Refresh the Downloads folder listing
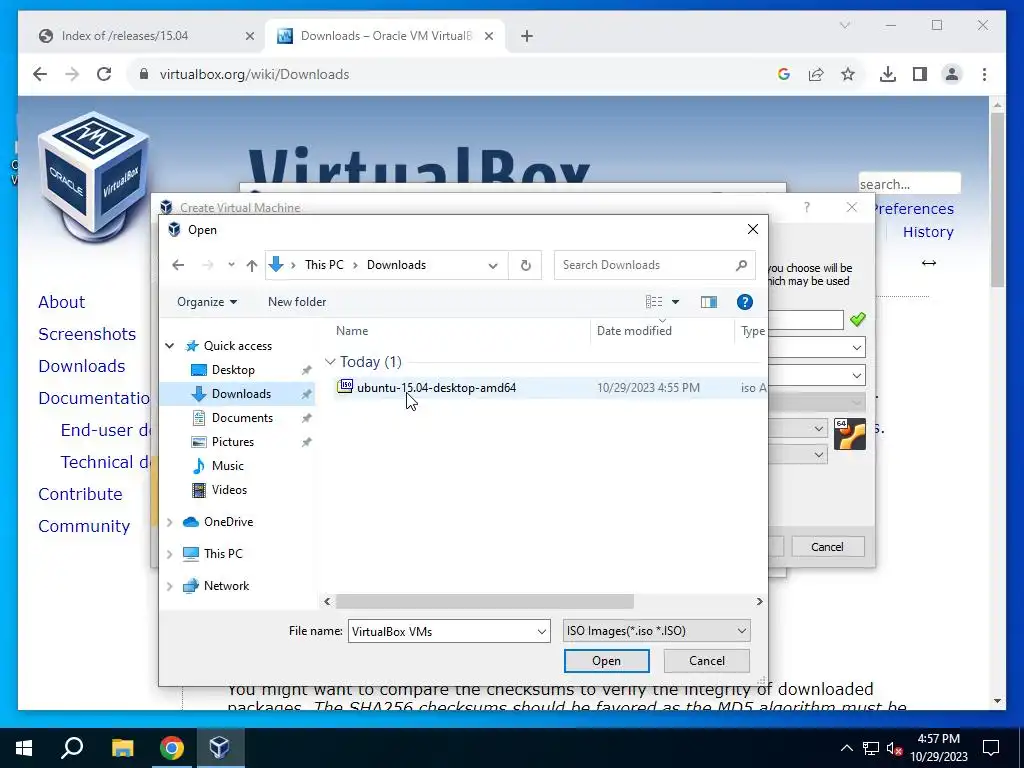Image resolution: width=1024 pixels, height=768 pixels. click(x=525, y=265)
